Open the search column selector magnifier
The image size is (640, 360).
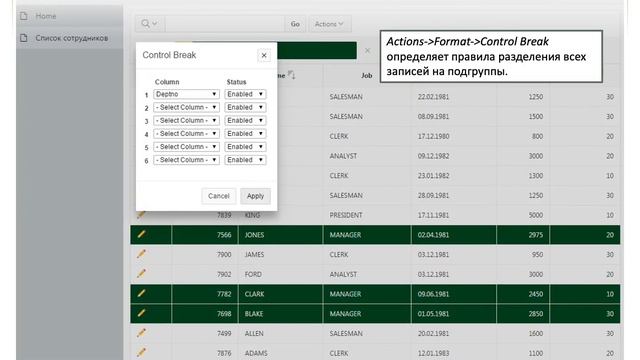(x=149, y=24)
